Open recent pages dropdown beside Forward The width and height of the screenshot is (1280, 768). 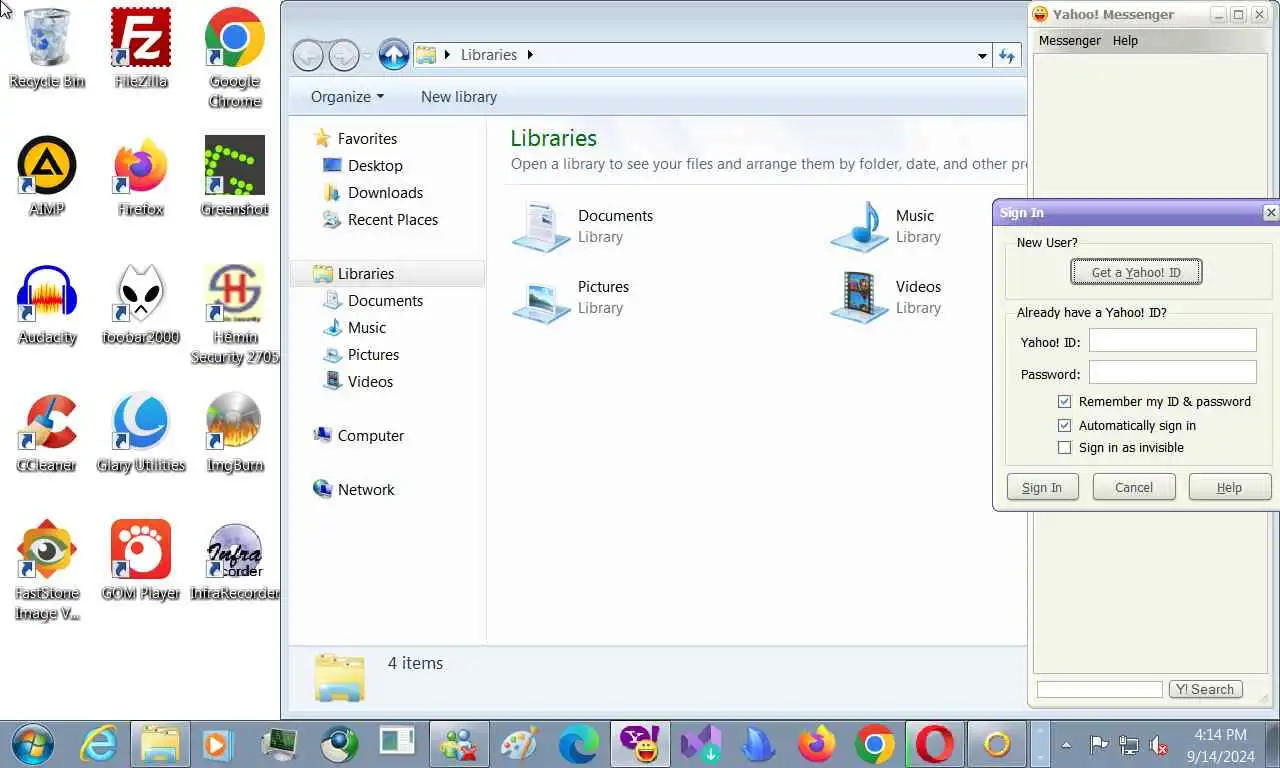367,55
